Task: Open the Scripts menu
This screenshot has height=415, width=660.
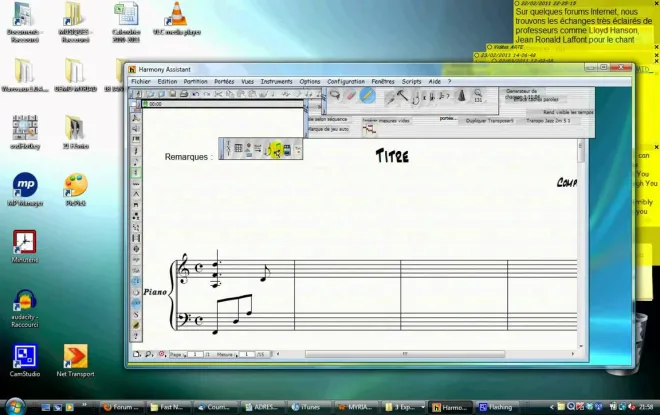Action: (x=411, y=82)
